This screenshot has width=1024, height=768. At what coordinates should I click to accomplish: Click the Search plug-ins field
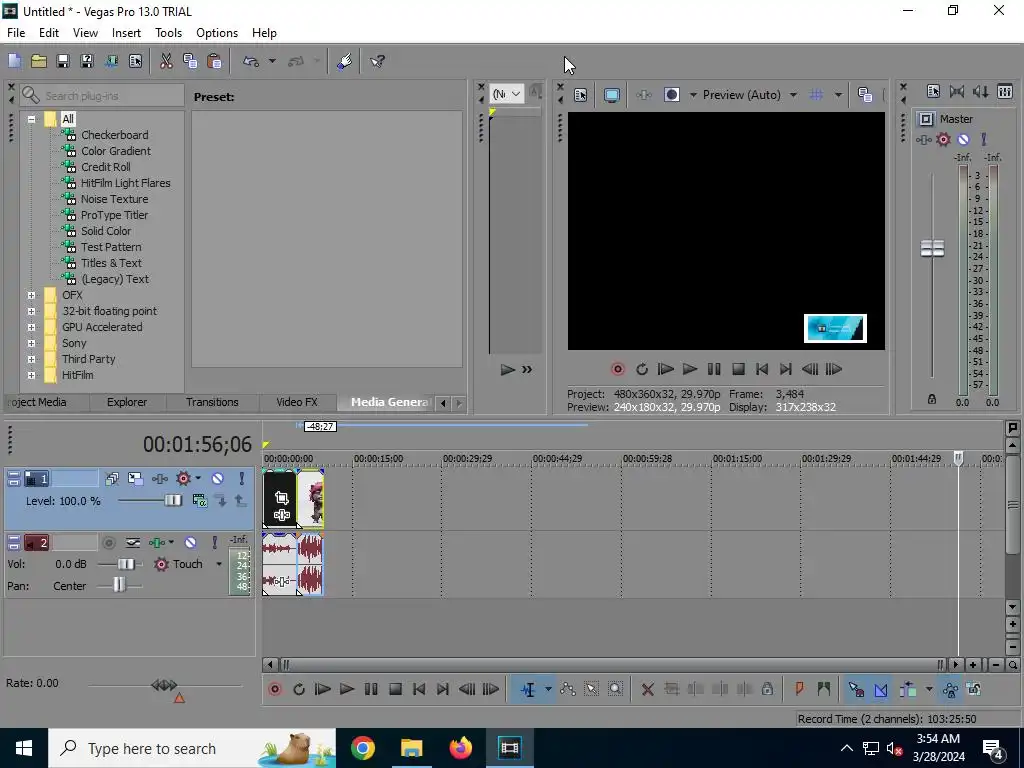point(102,95)
